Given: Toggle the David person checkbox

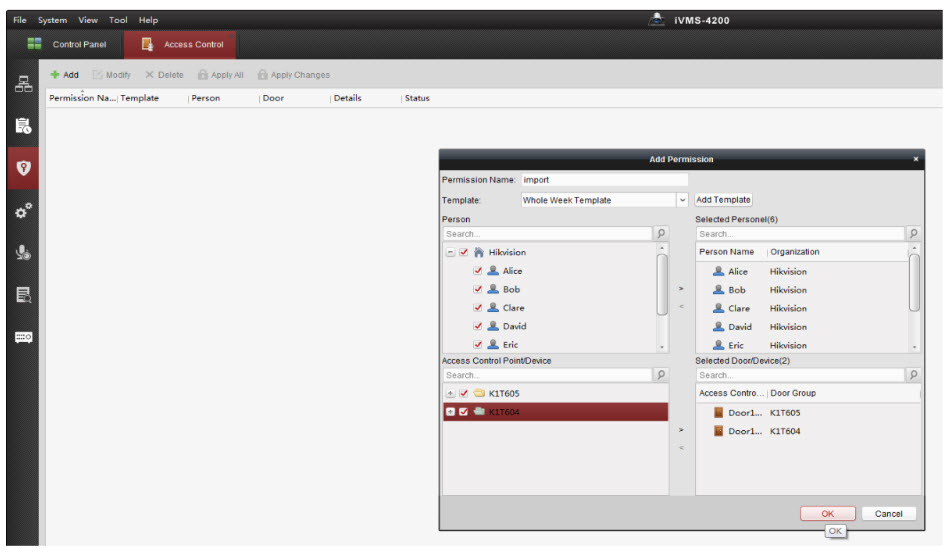Looking at the screenshot, I should tap(478, 326).
